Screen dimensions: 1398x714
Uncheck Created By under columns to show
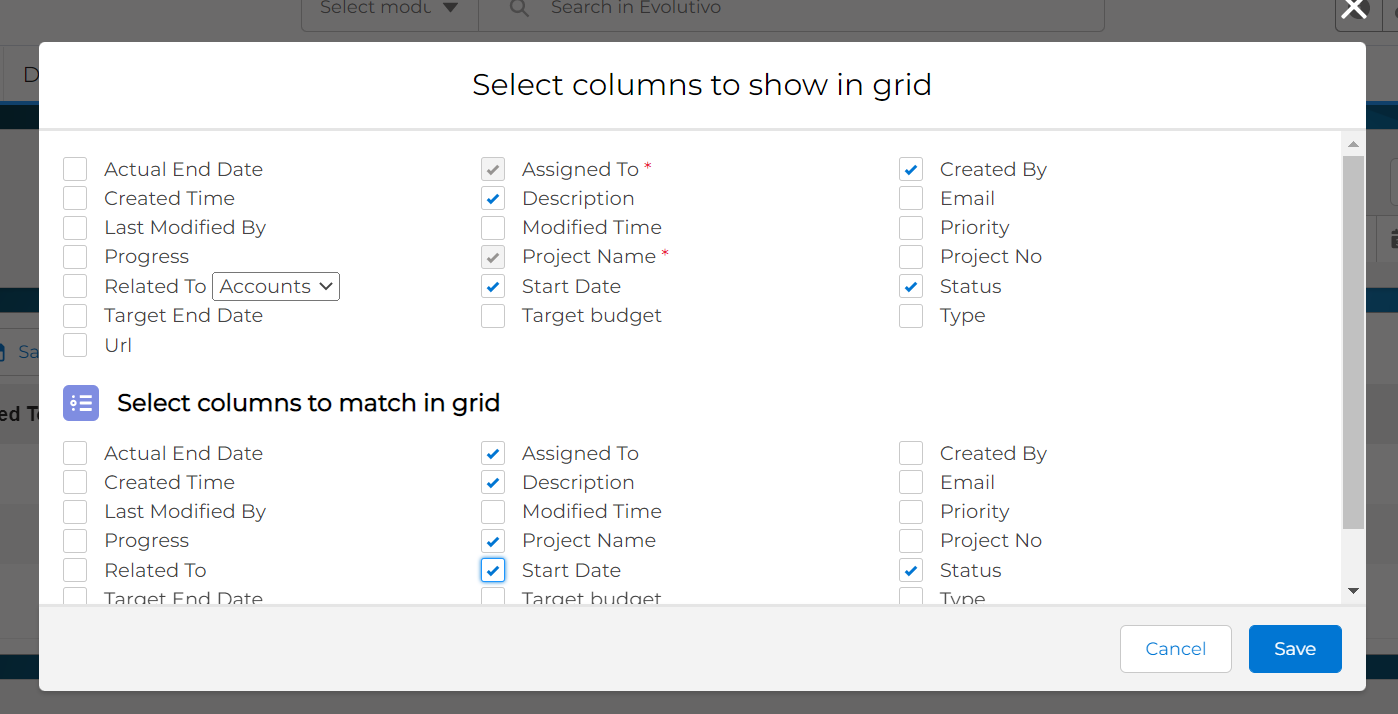coord(911,169)
